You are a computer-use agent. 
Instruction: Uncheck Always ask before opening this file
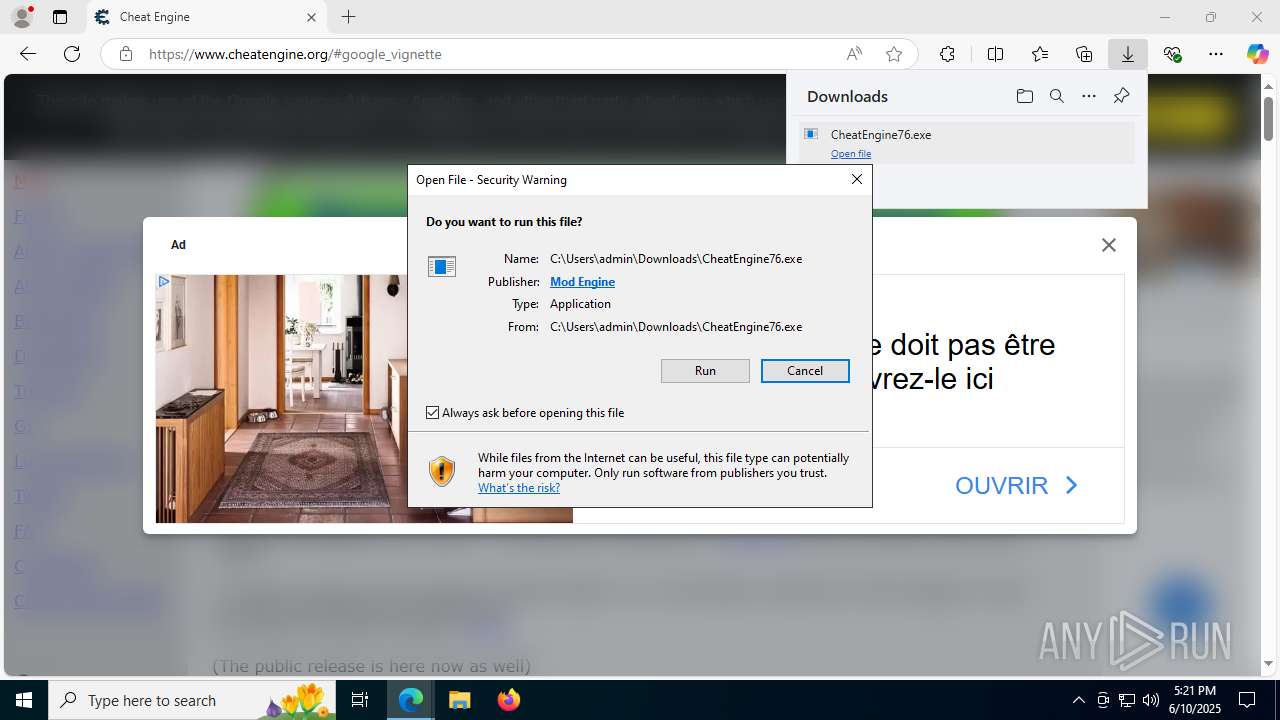pos(432,413)
